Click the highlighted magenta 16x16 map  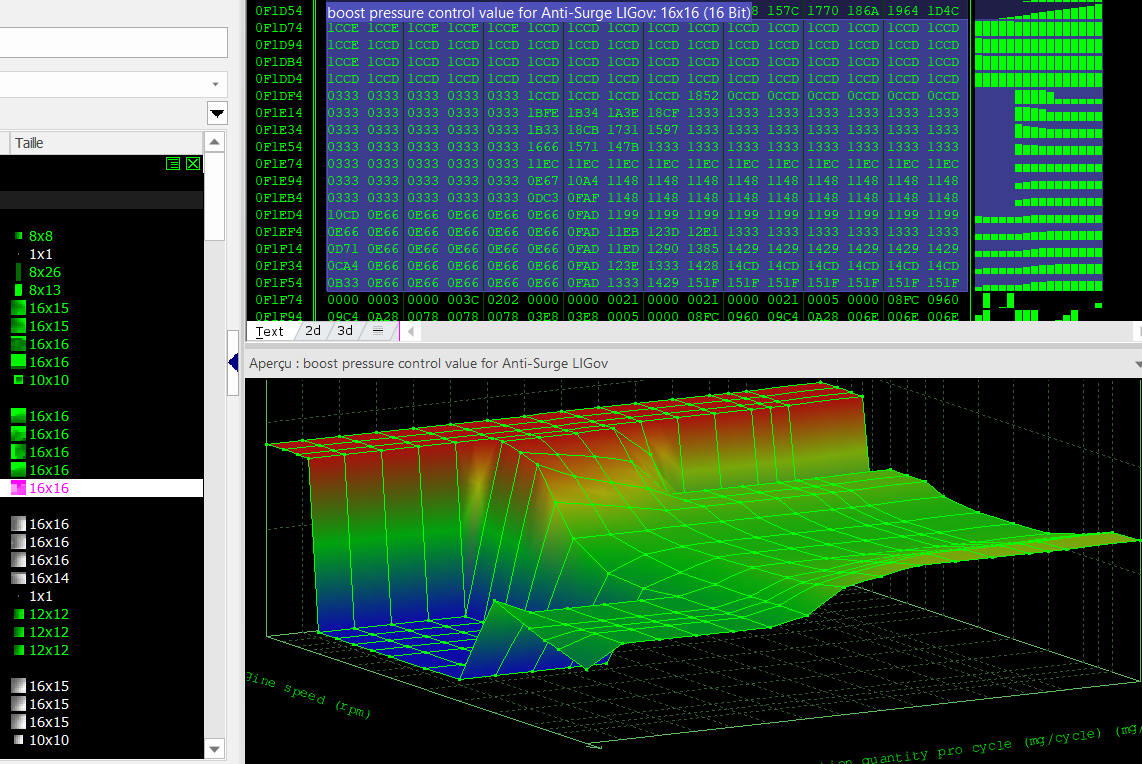(48, 488)
